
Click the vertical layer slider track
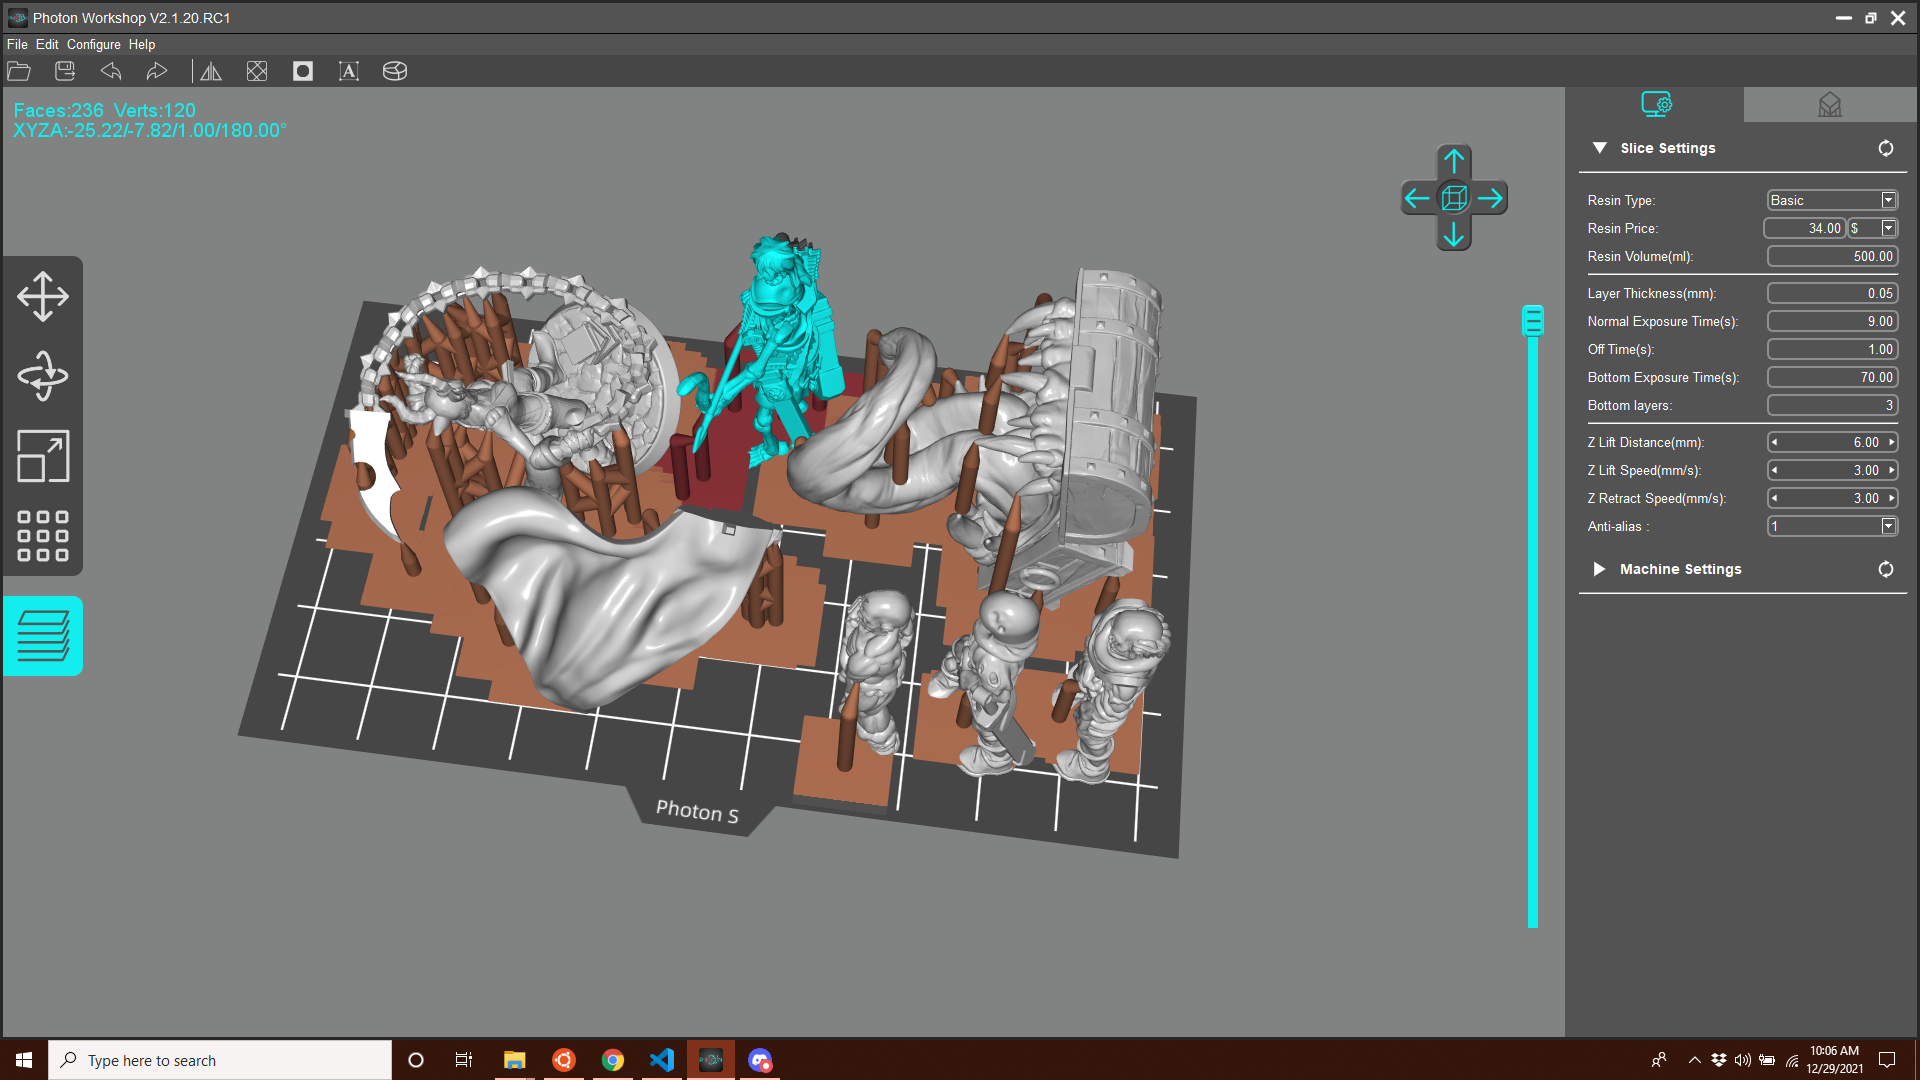(1532, 630)
